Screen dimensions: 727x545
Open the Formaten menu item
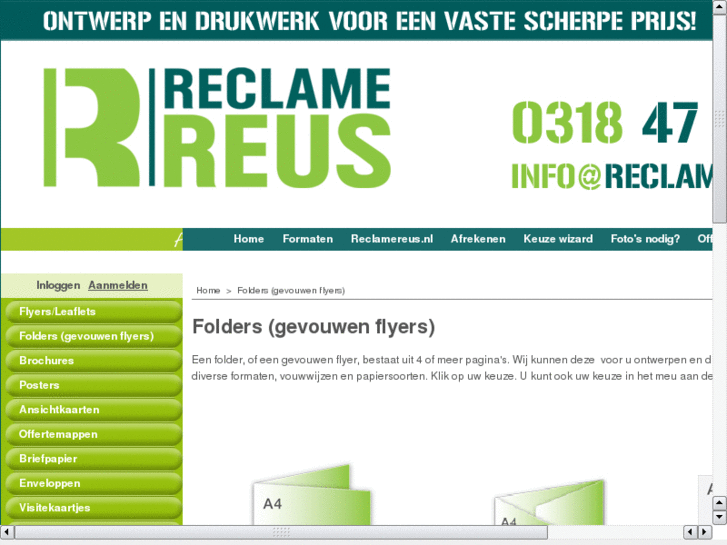coord(307,239)
